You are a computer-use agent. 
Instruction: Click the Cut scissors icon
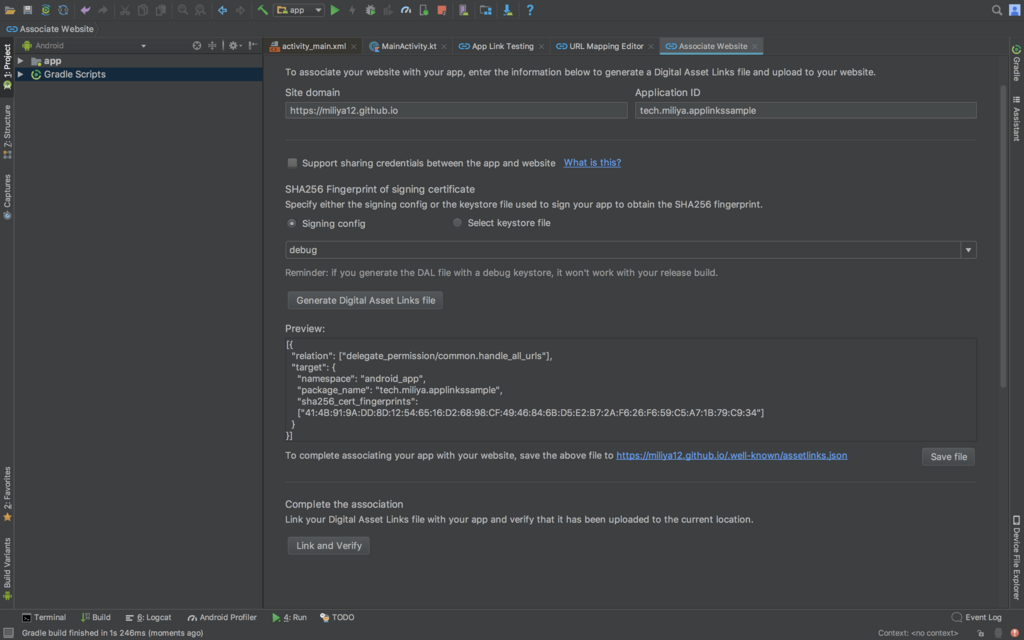pos(125,10)
